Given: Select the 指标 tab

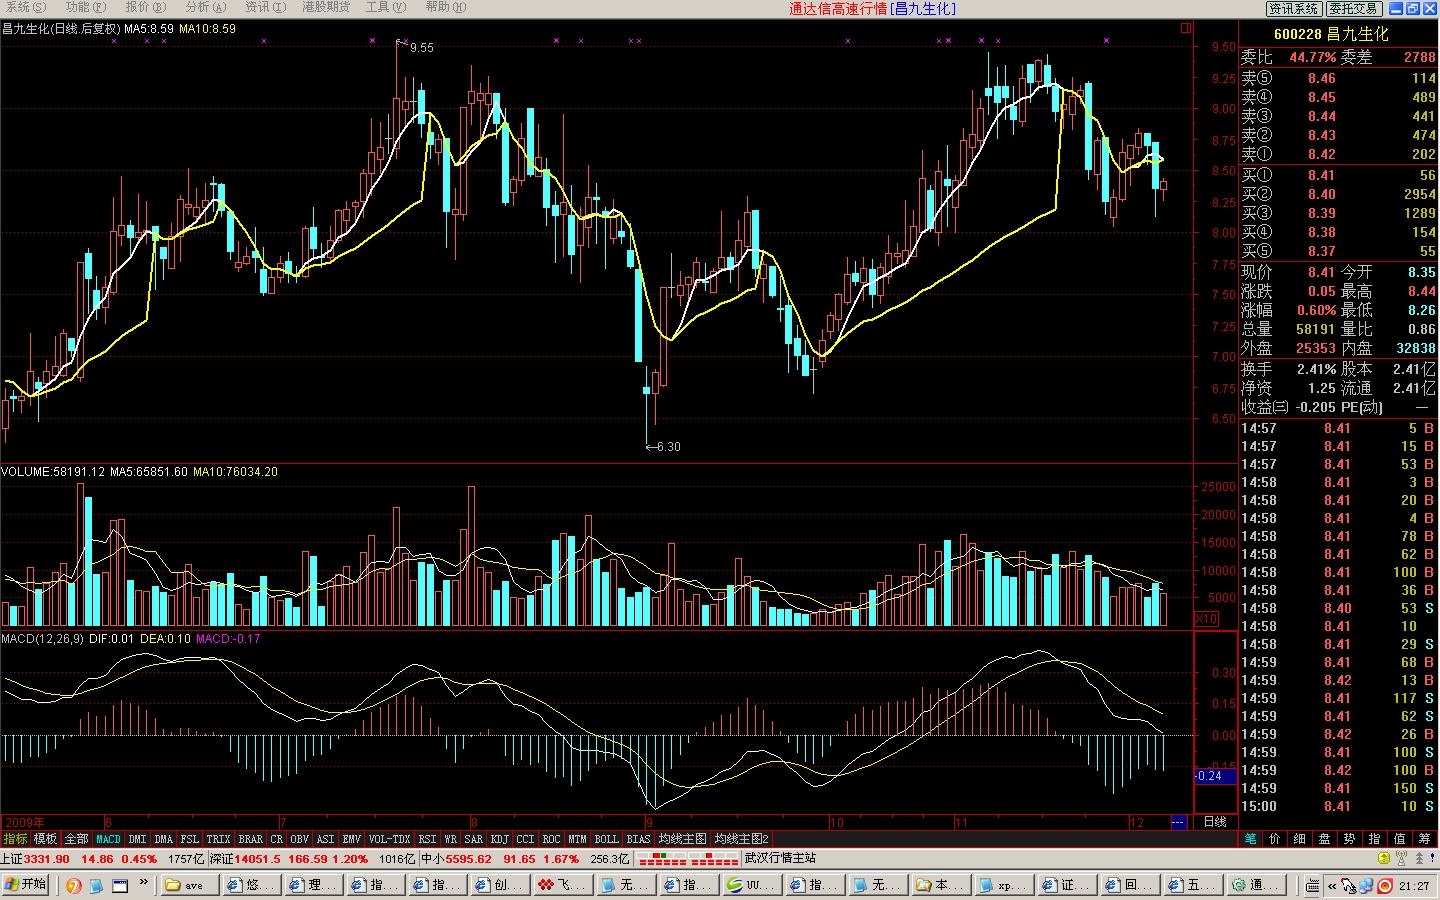Looking at the screenshot, I should 15,839.
